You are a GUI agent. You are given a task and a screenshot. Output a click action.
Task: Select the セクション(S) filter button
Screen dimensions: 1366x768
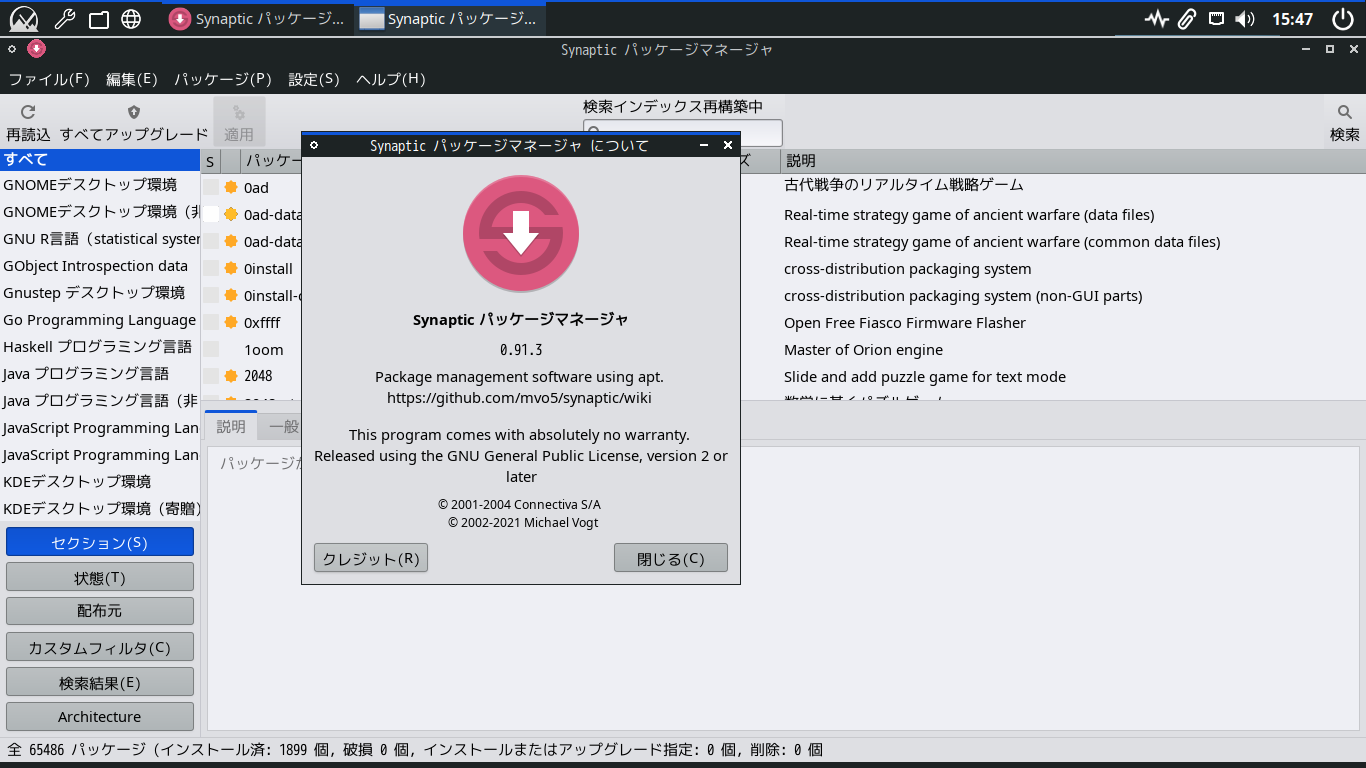(100, 542)
